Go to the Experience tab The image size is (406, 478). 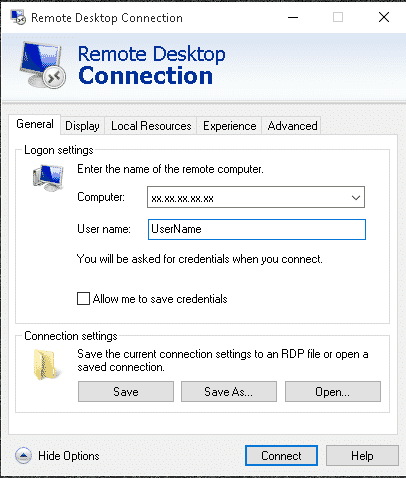[230, 126]
